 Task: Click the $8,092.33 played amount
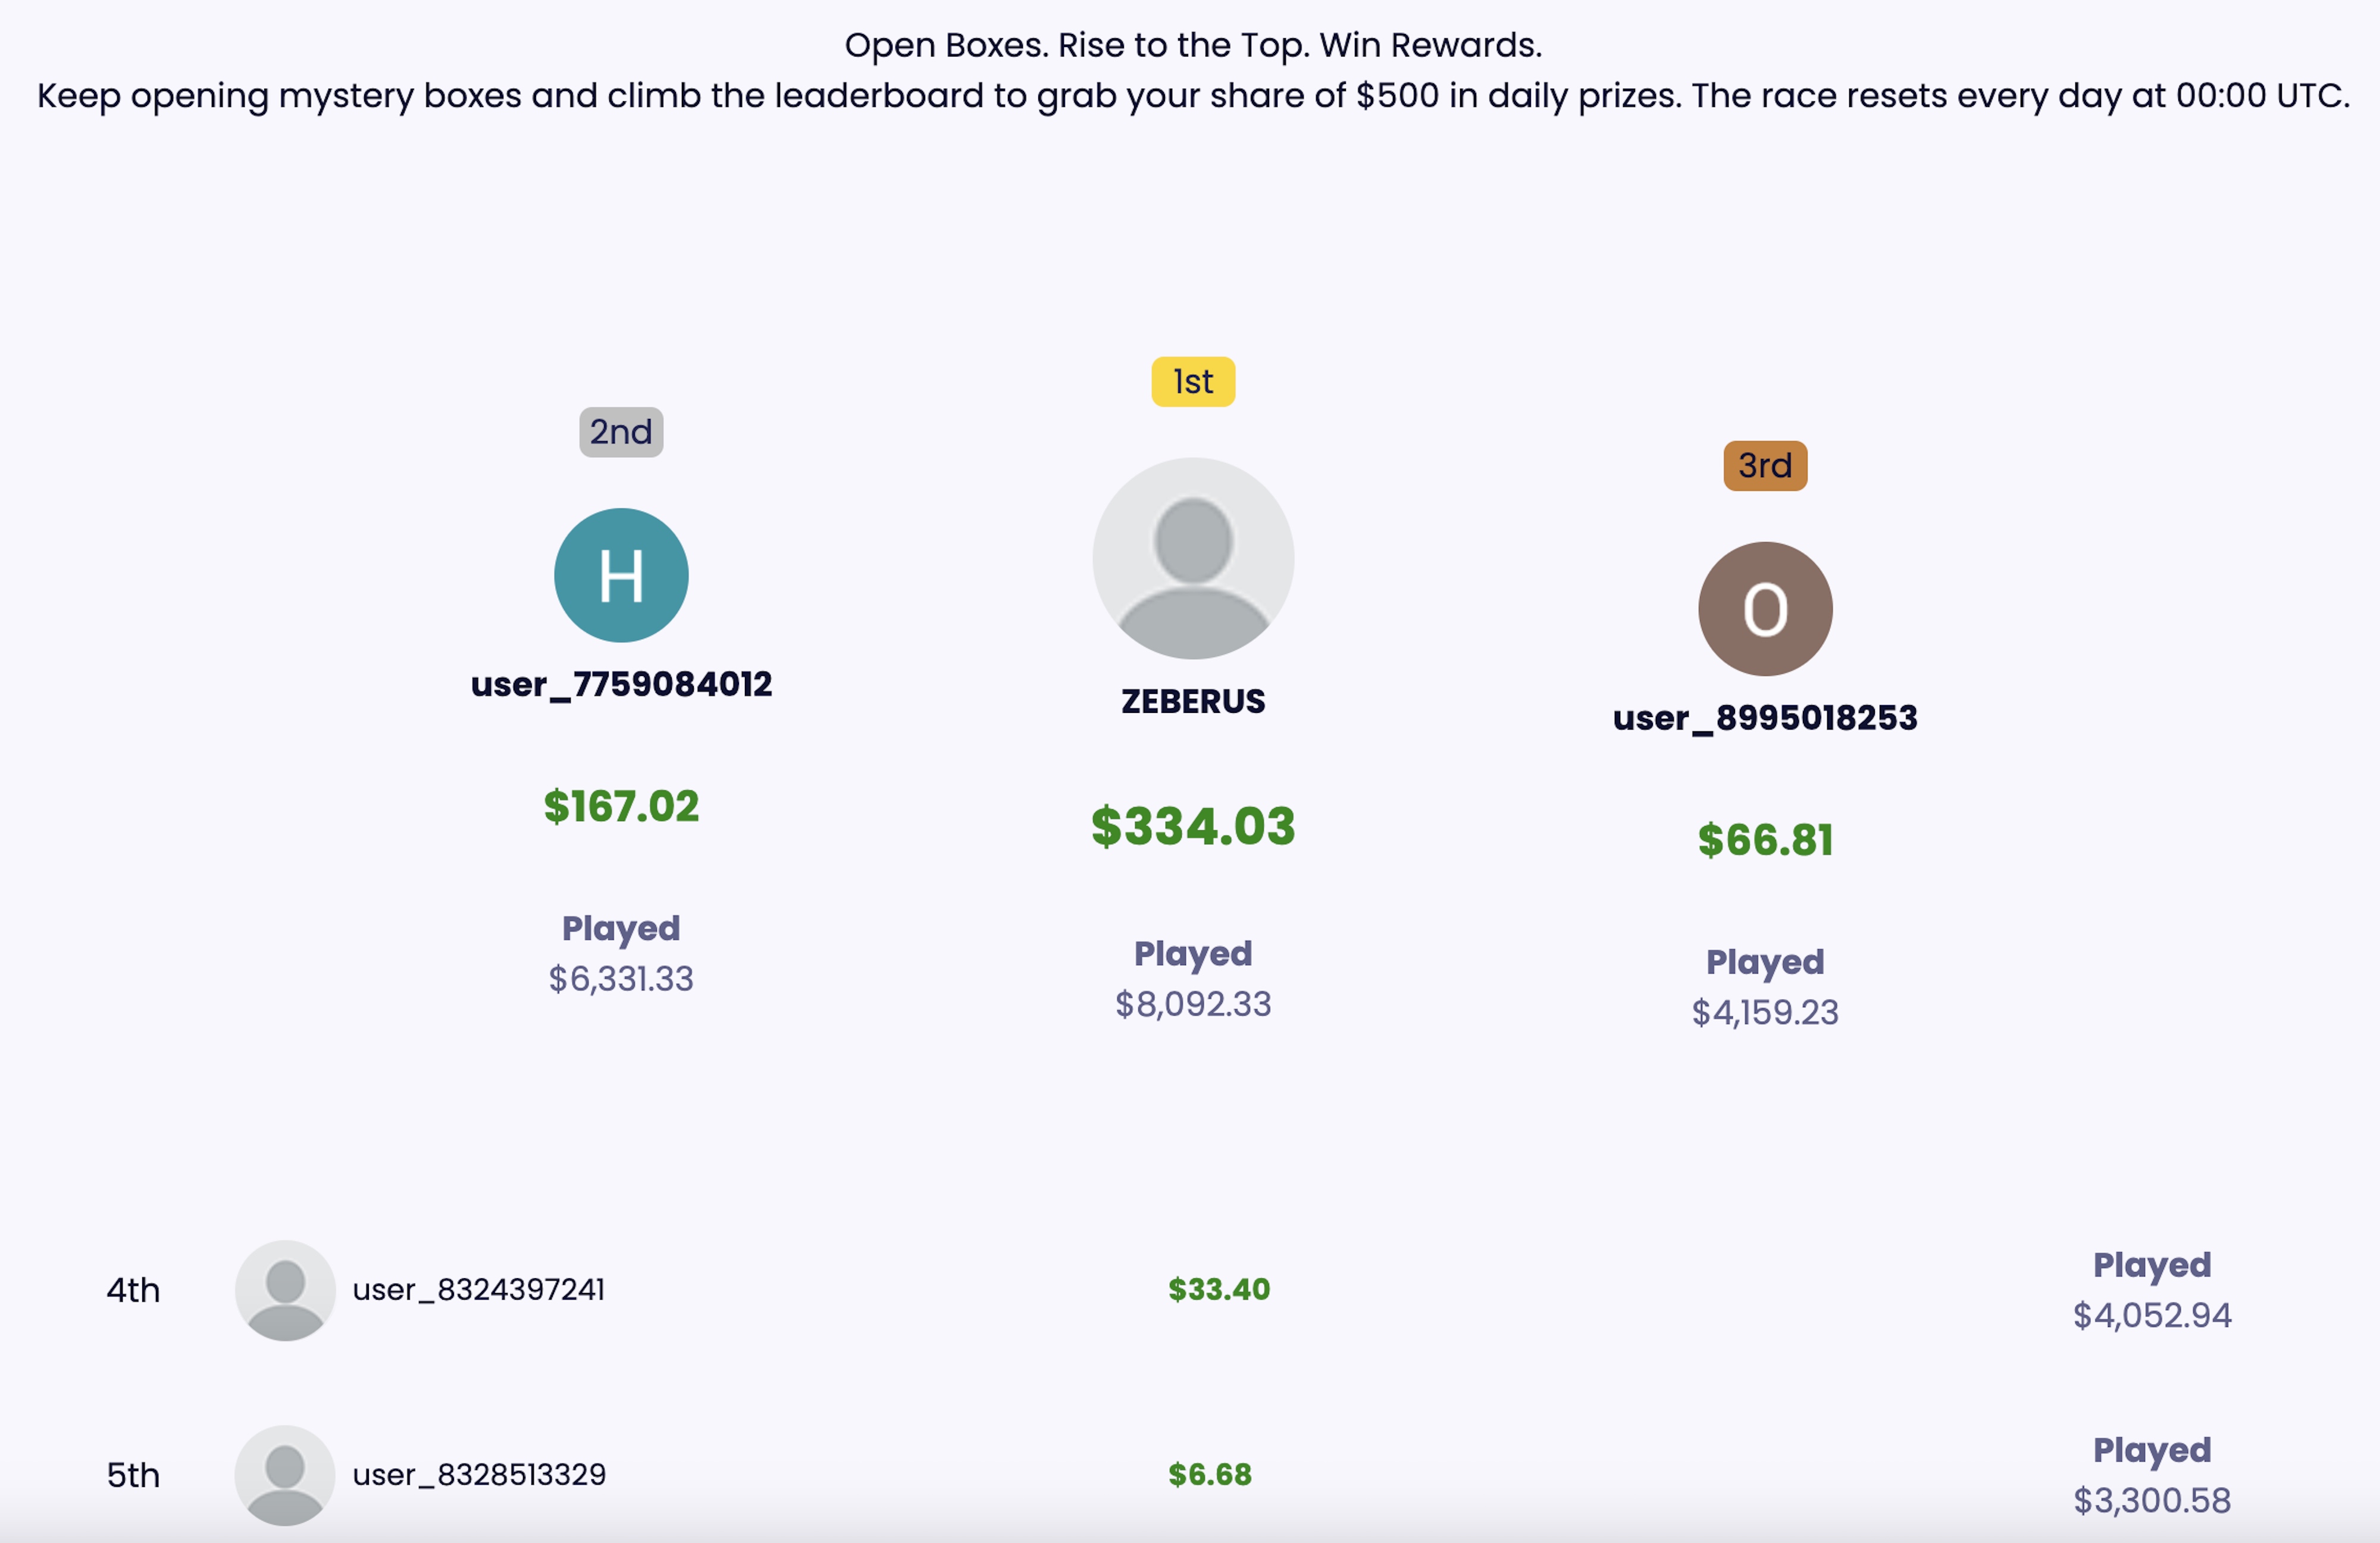[x=1192, y=1005]
